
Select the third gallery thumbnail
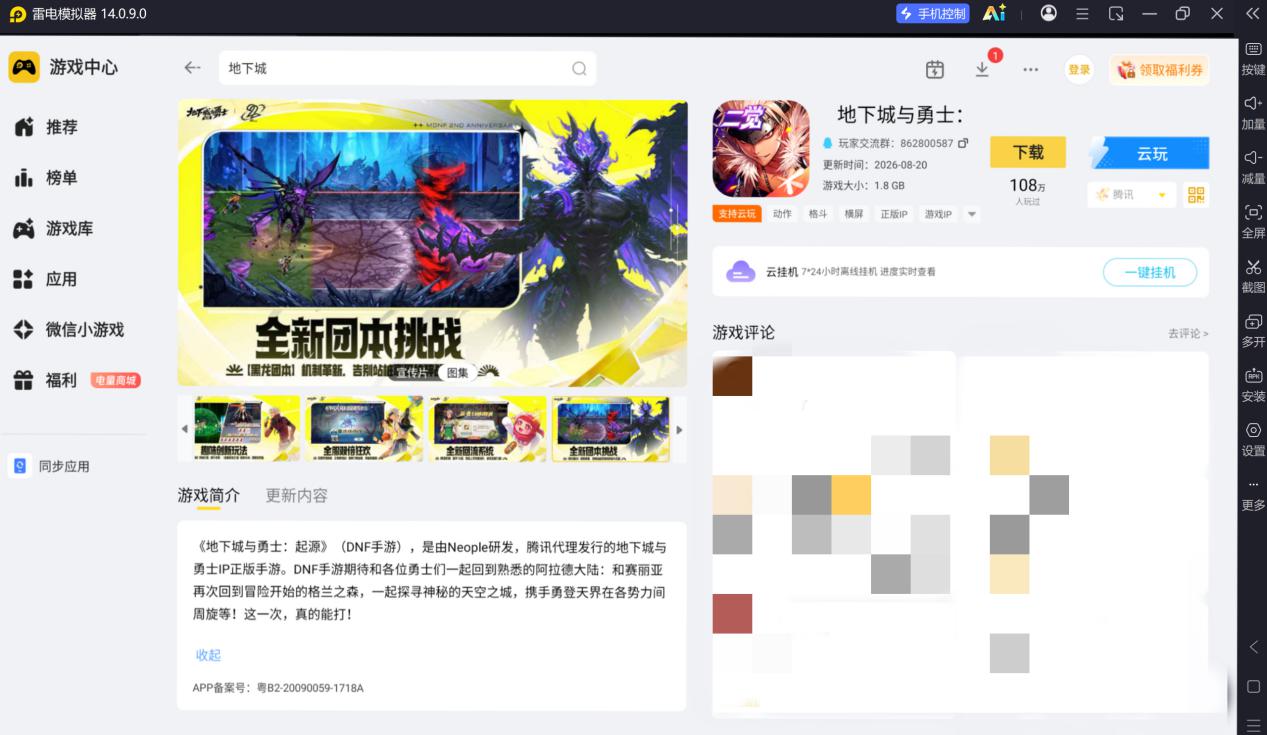(x=488, y=429)
